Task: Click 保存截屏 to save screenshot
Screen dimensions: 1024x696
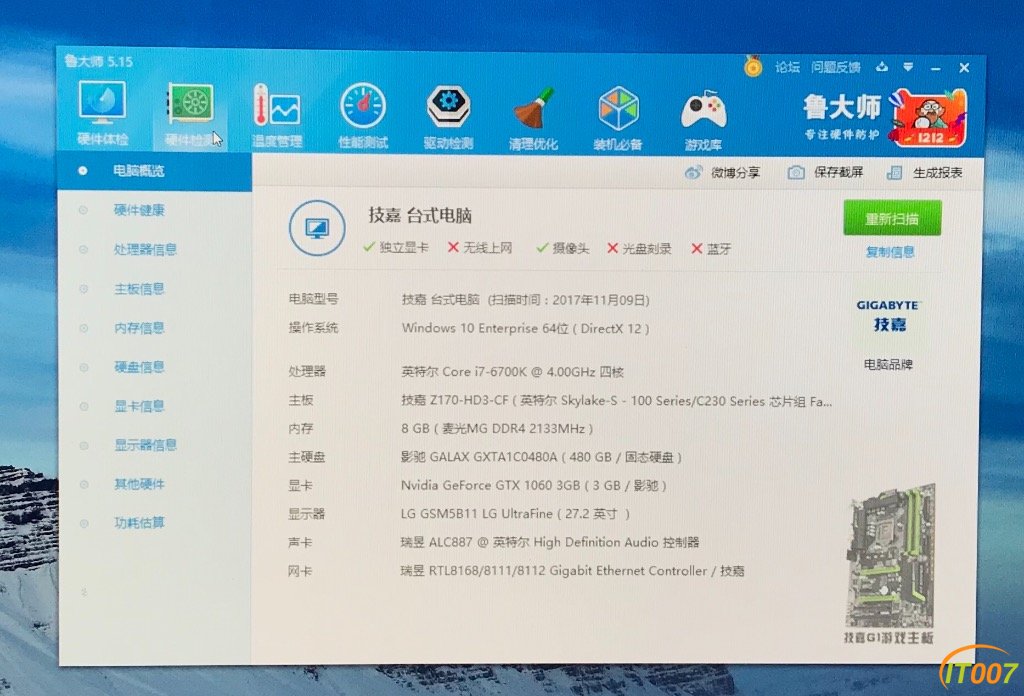Action: [825, 172]
